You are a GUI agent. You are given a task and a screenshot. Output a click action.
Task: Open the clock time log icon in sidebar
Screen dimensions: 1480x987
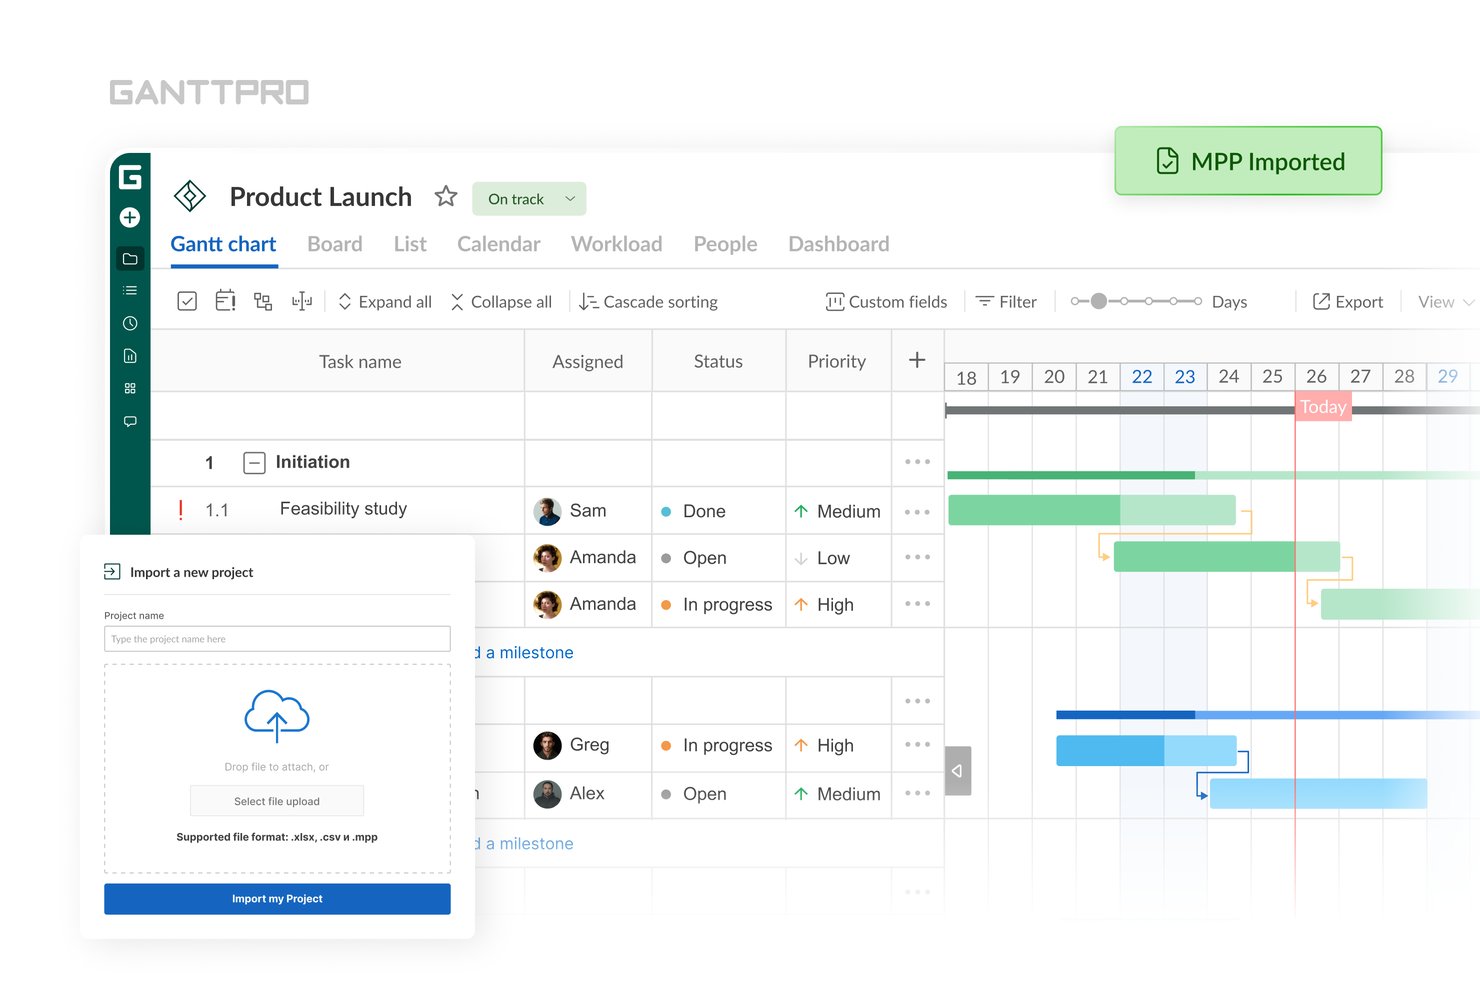pyautogui.click(x=130, y=323)
